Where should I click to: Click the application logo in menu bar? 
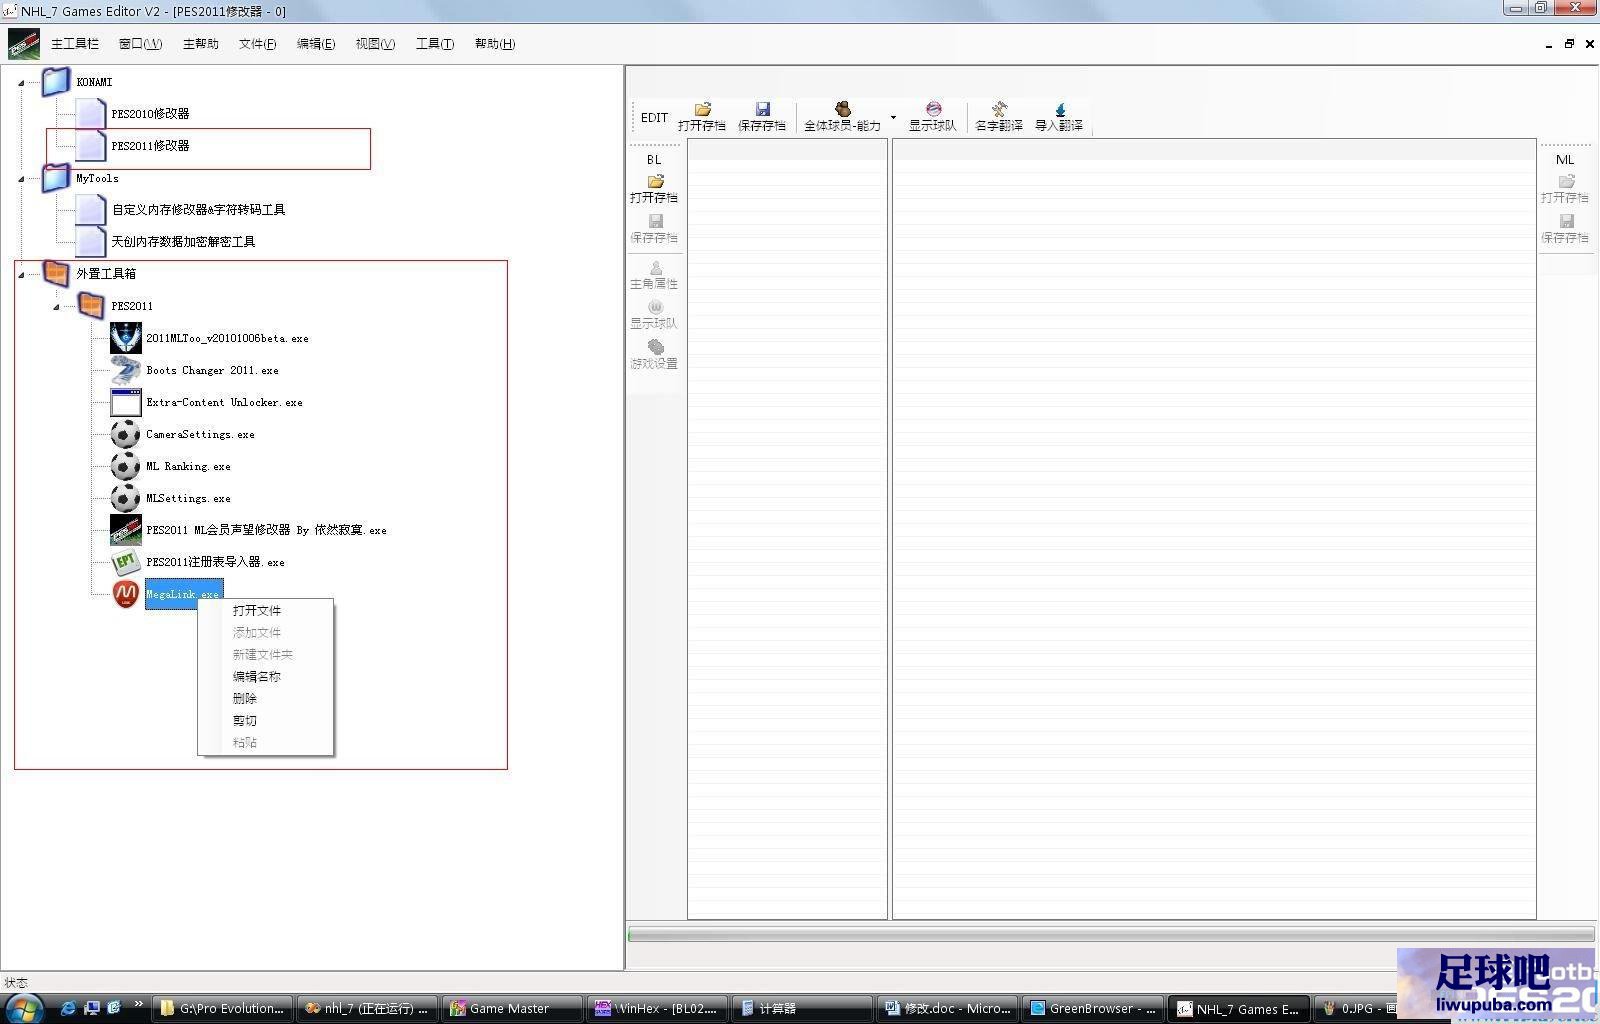tap(23, 44)
